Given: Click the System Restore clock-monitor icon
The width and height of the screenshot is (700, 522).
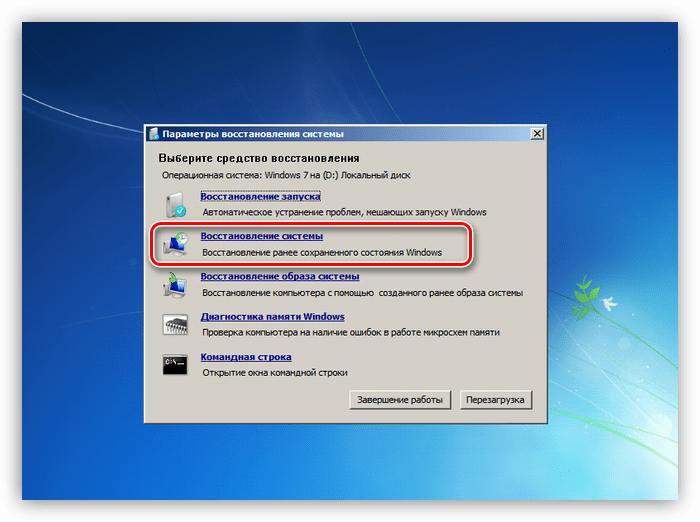Looking at the screenshot, I should (x=175, y=244).
